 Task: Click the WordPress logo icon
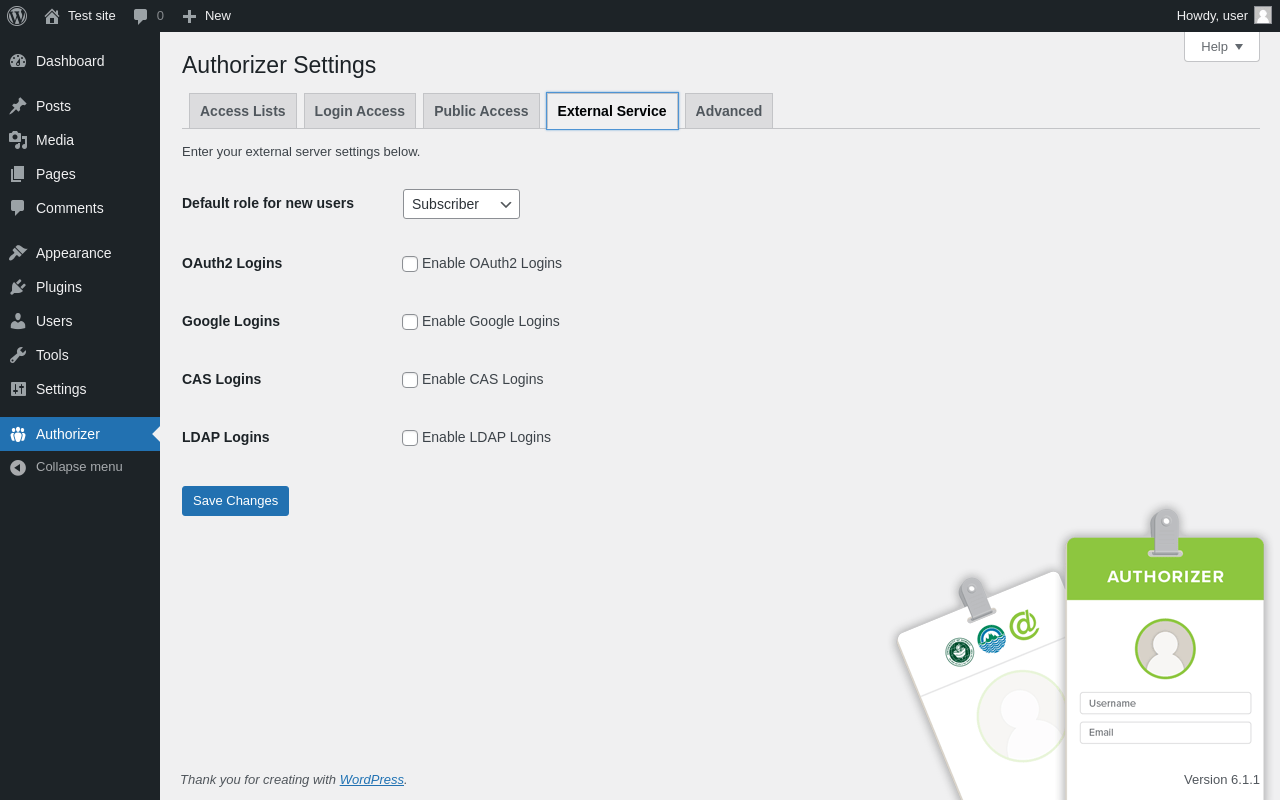pos(17,16)
